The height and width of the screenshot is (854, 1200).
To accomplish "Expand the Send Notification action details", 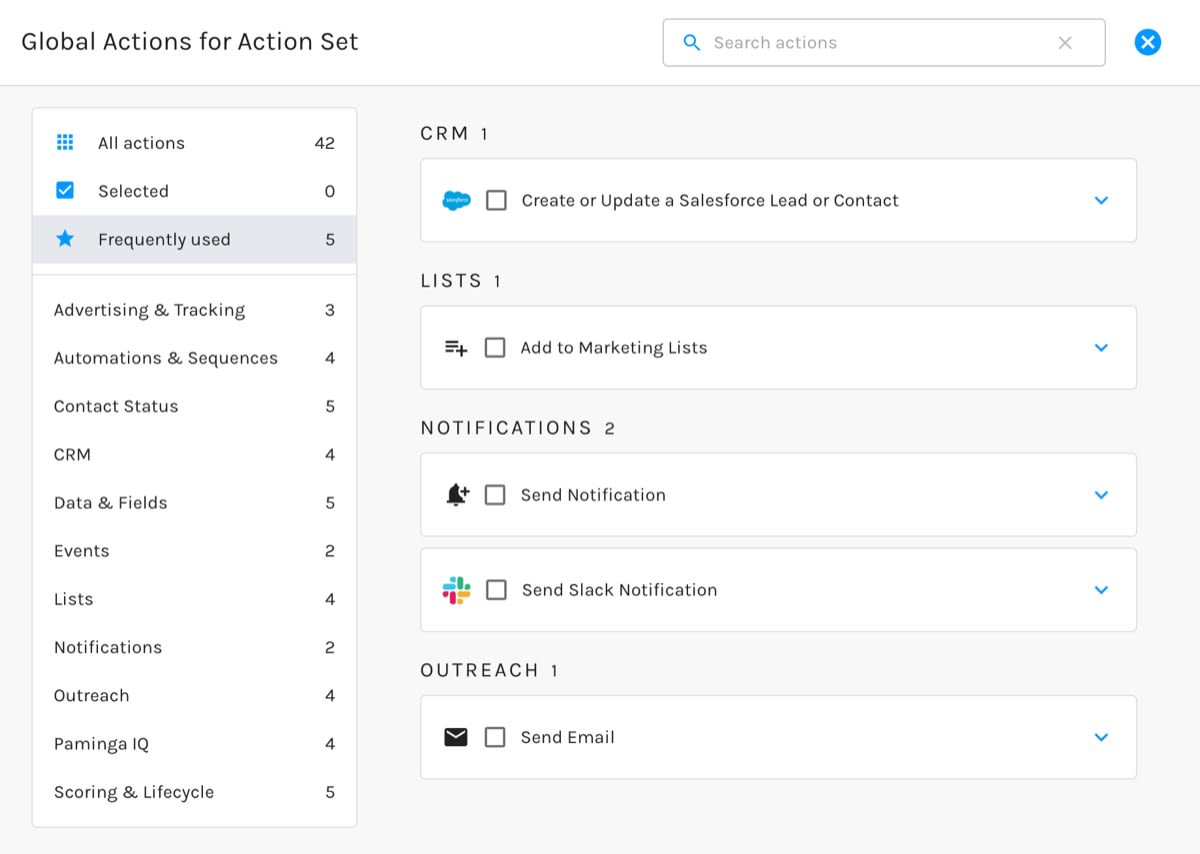I will (1101, 495).
